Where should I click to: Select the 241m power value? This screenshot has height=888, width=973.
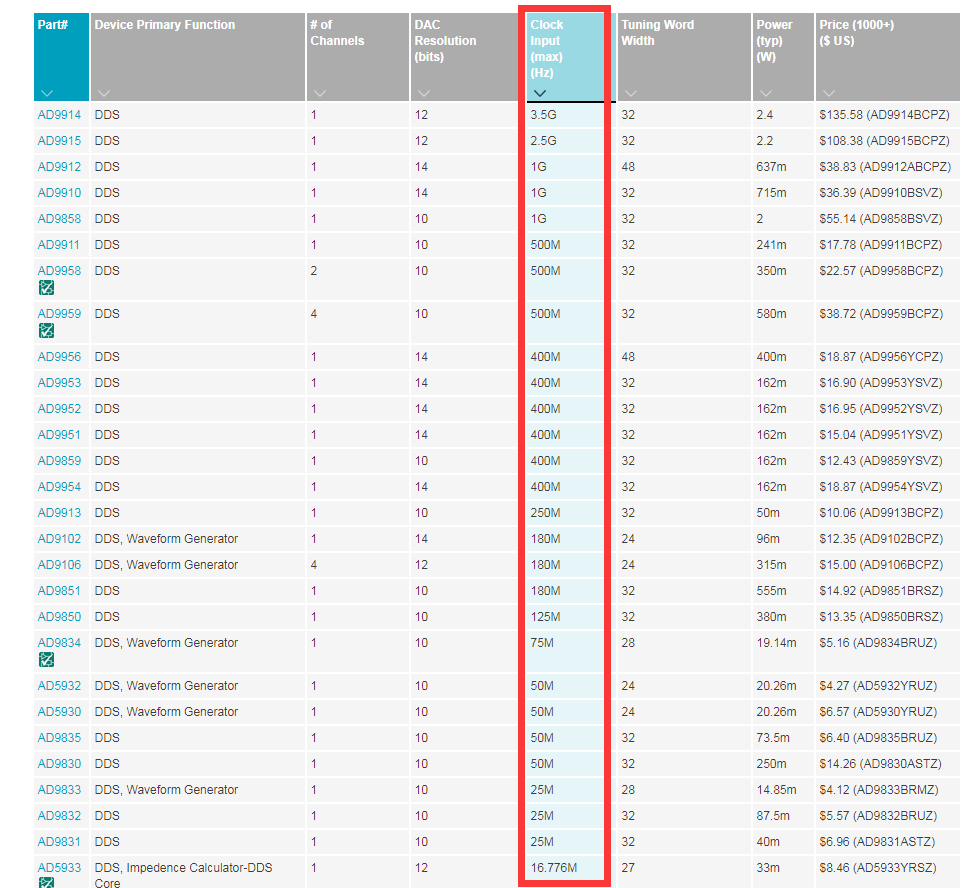click(x=771, y=245)
